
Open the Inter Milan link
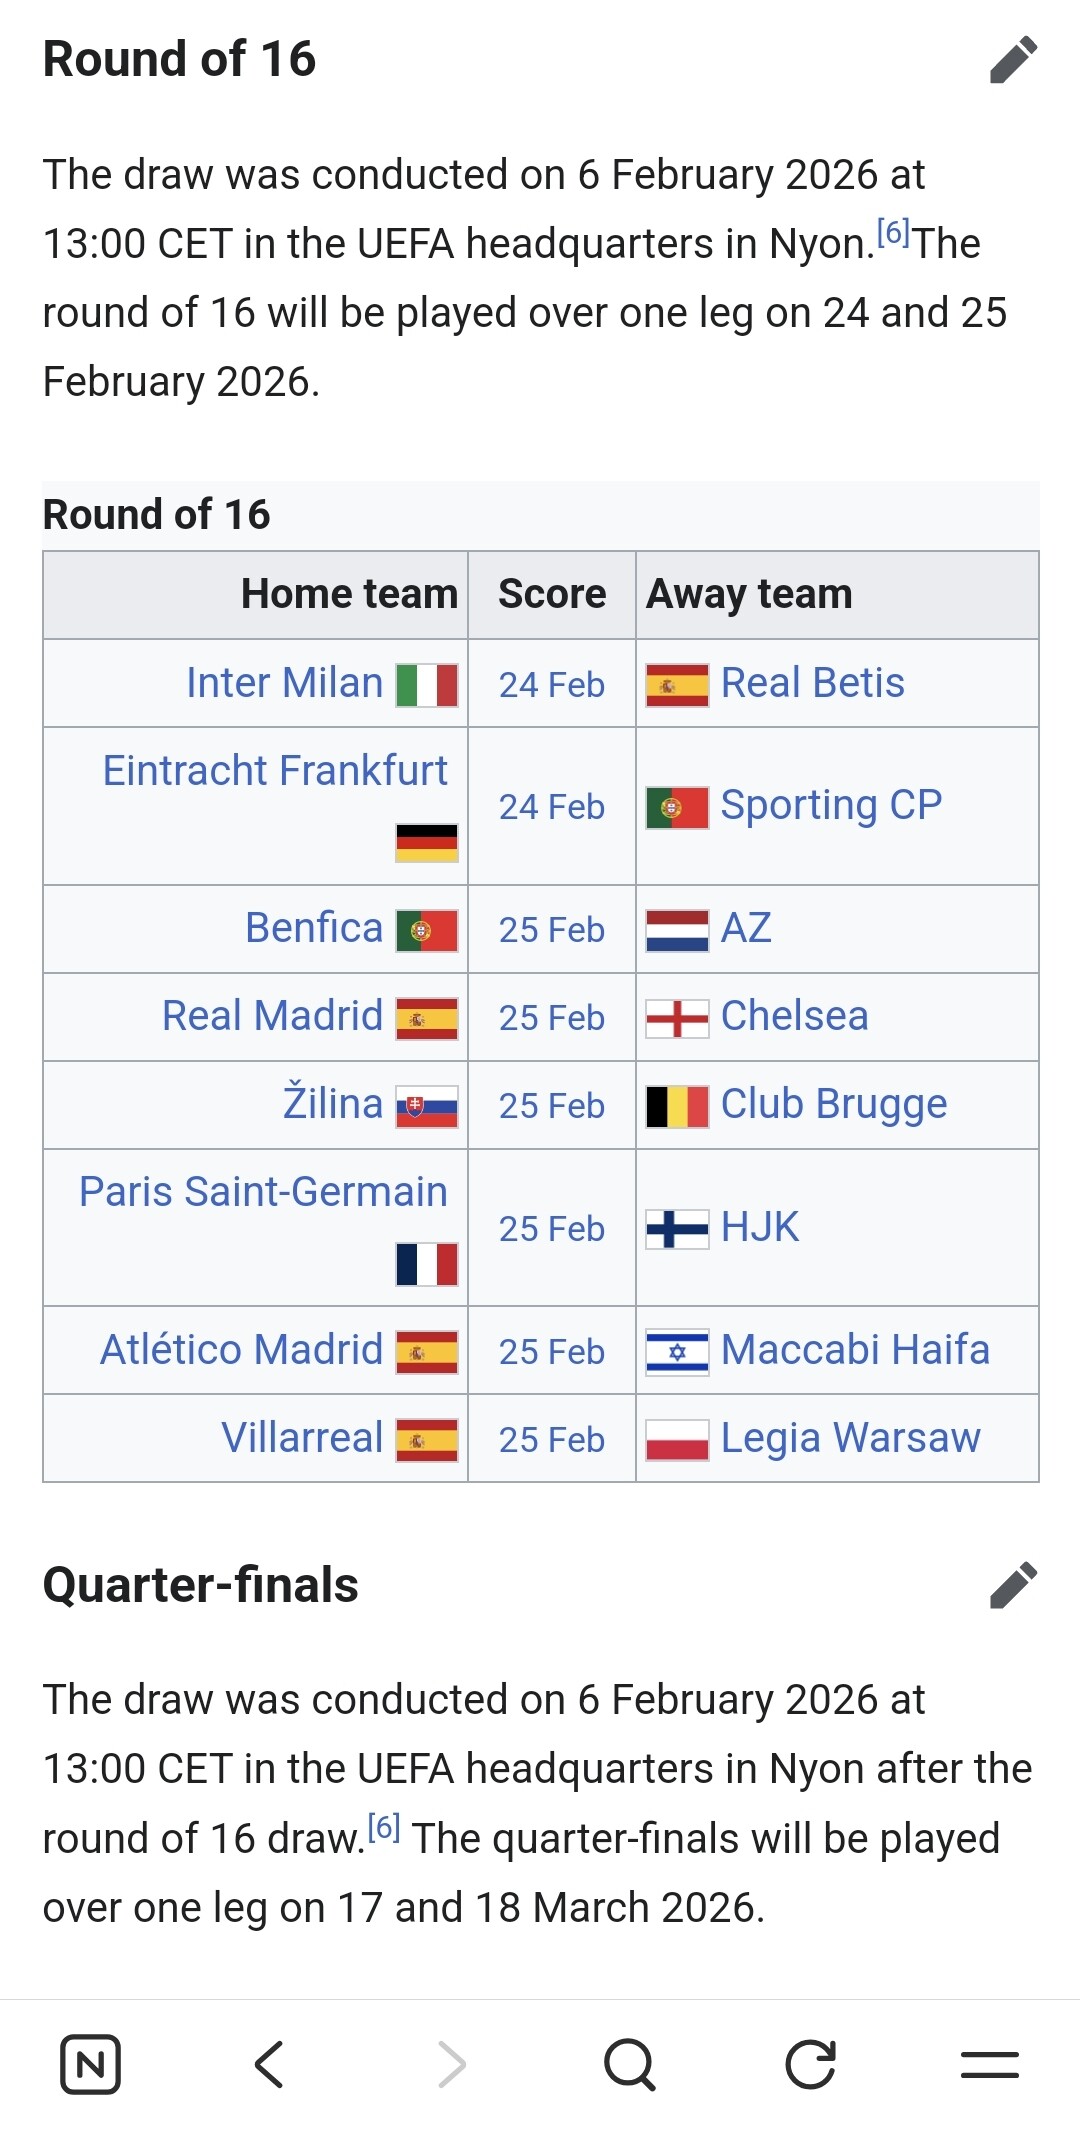(x=285, y=683)
